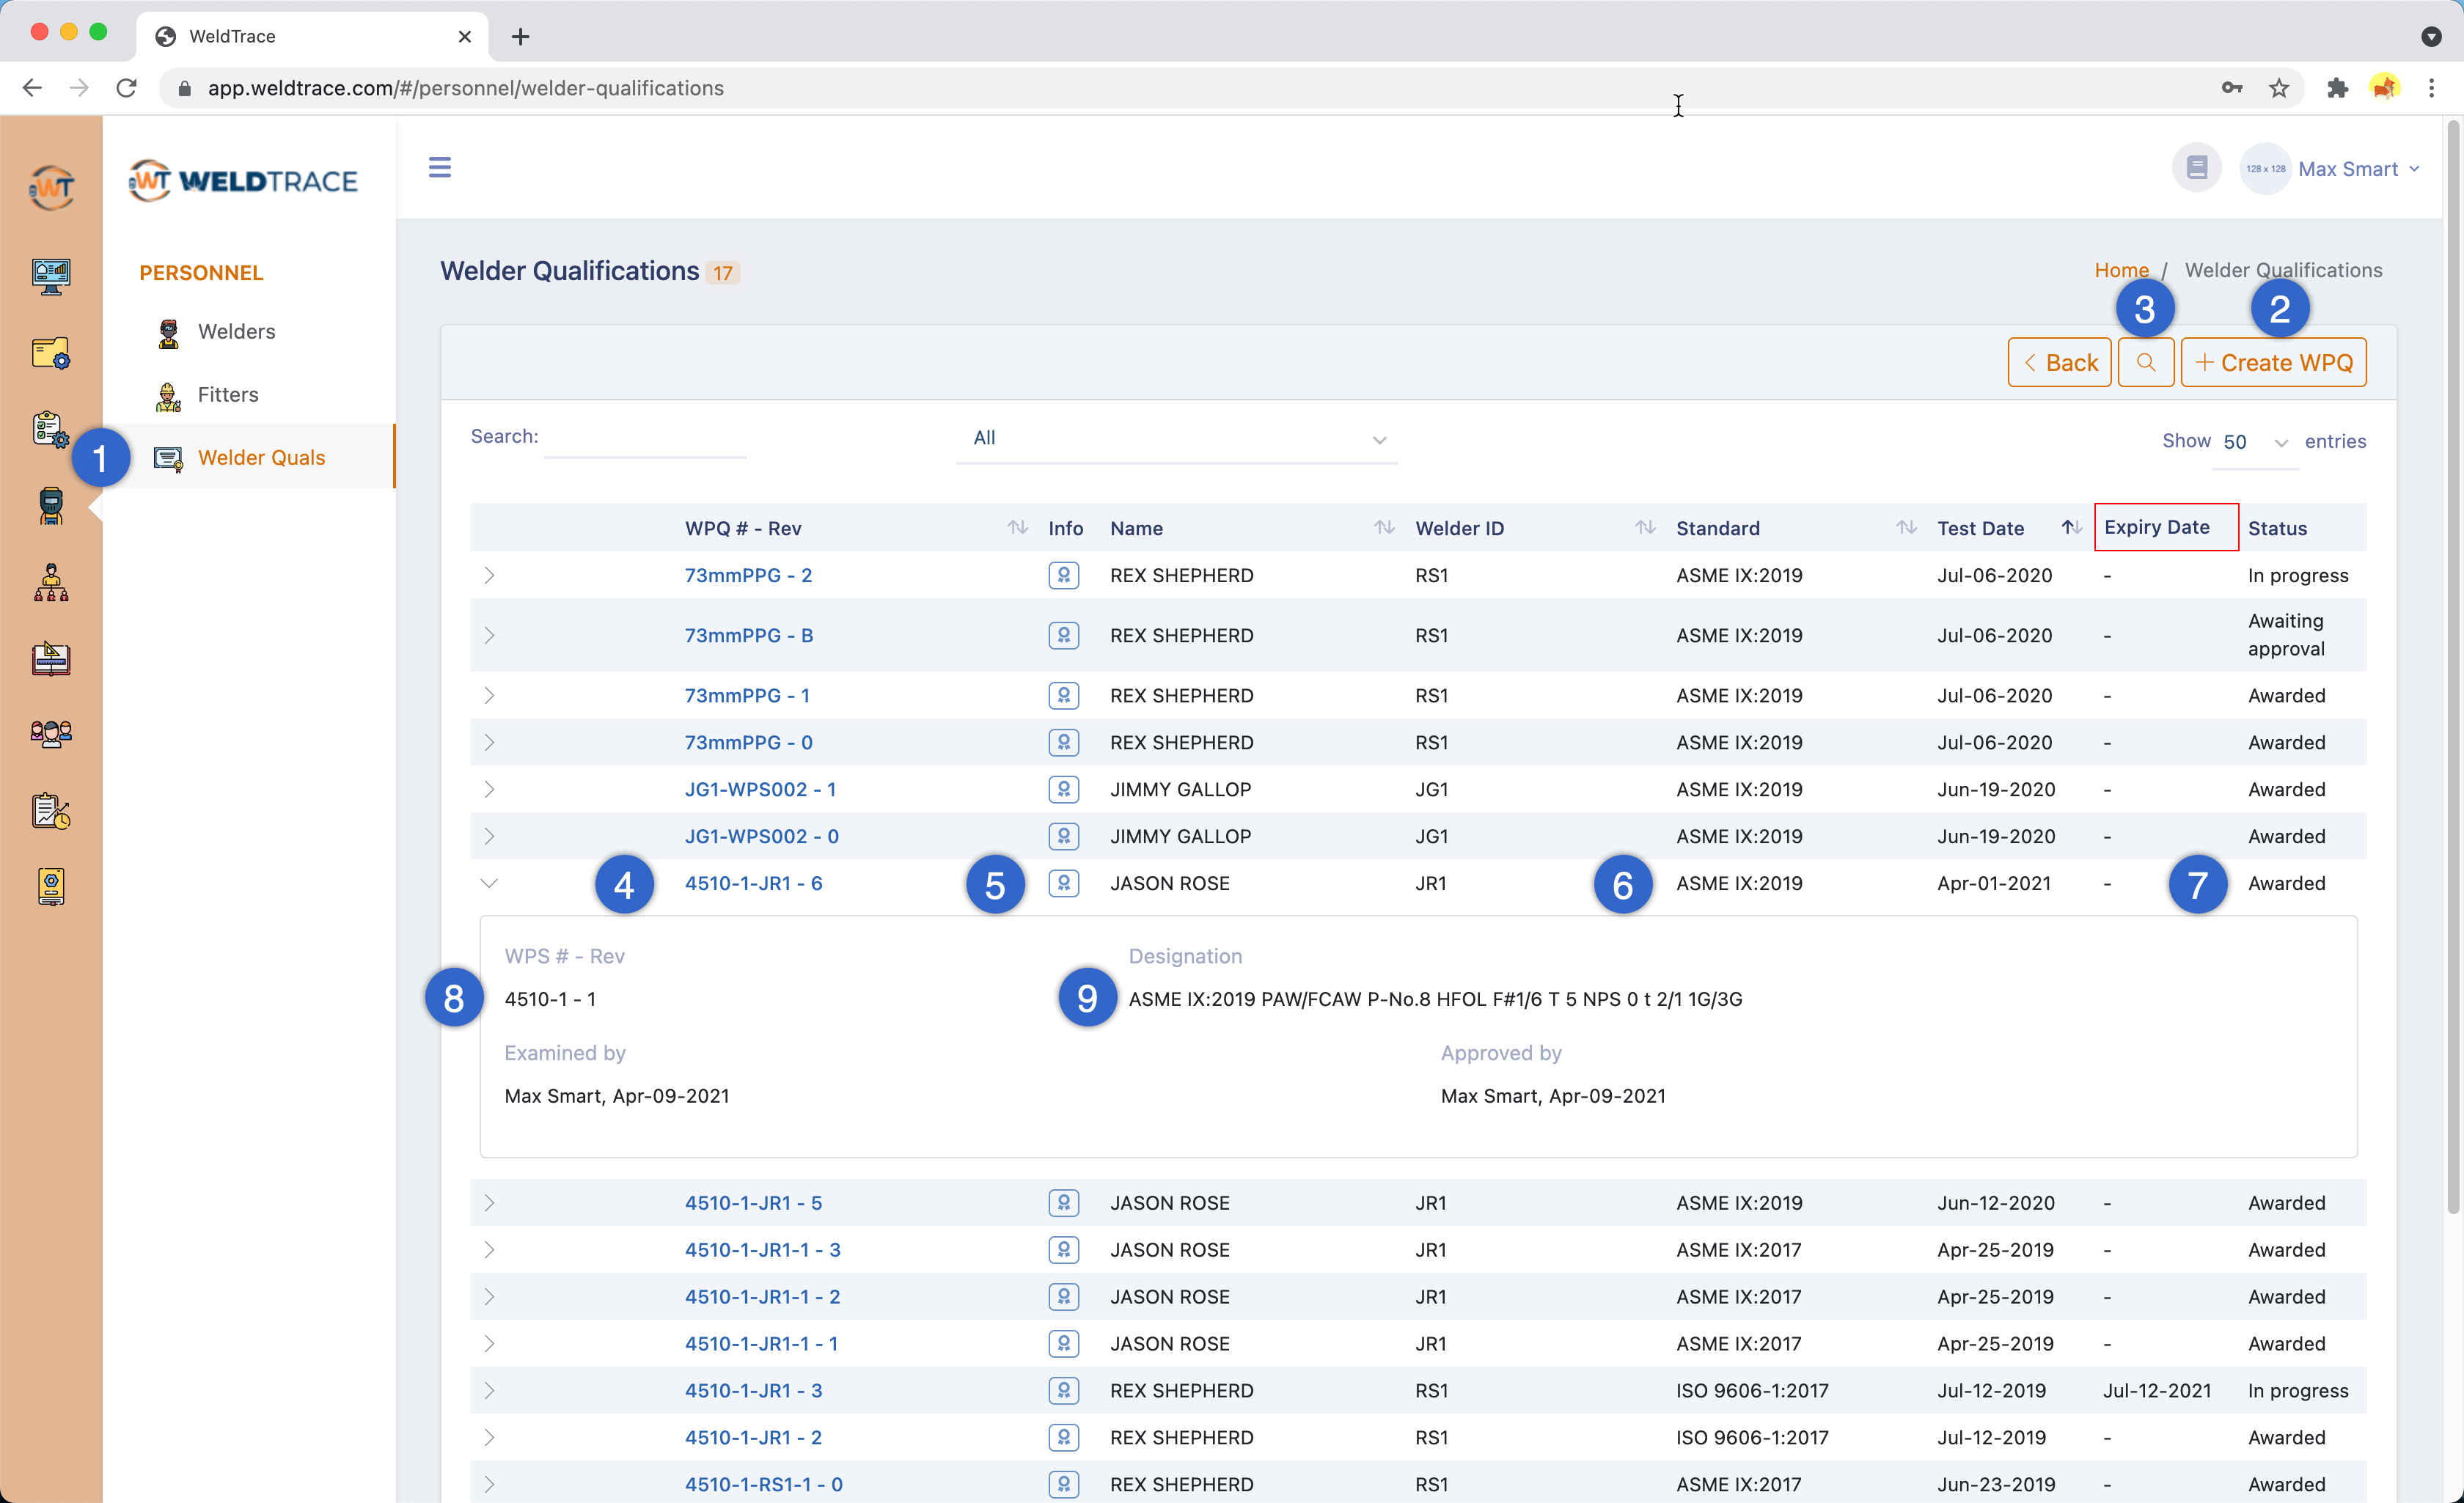
Task: Open the Show 50 entries dropdown
Action: pos(2255,442)
